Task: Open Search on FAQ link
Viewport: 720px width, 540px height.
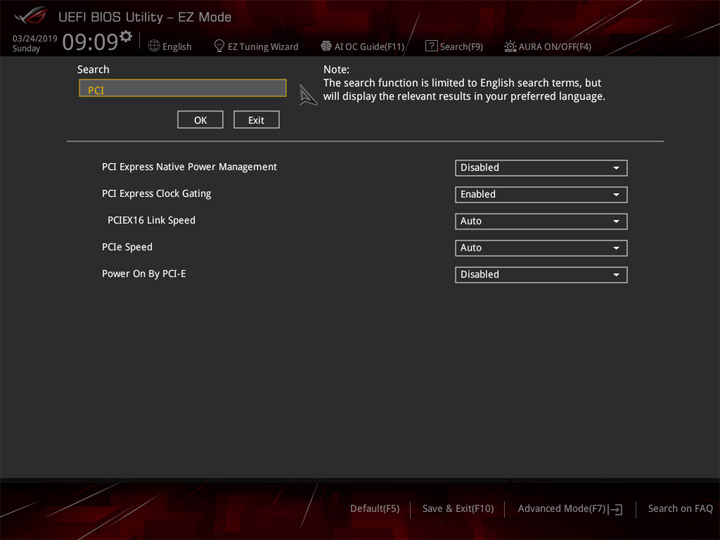Action: click(680, 508)
